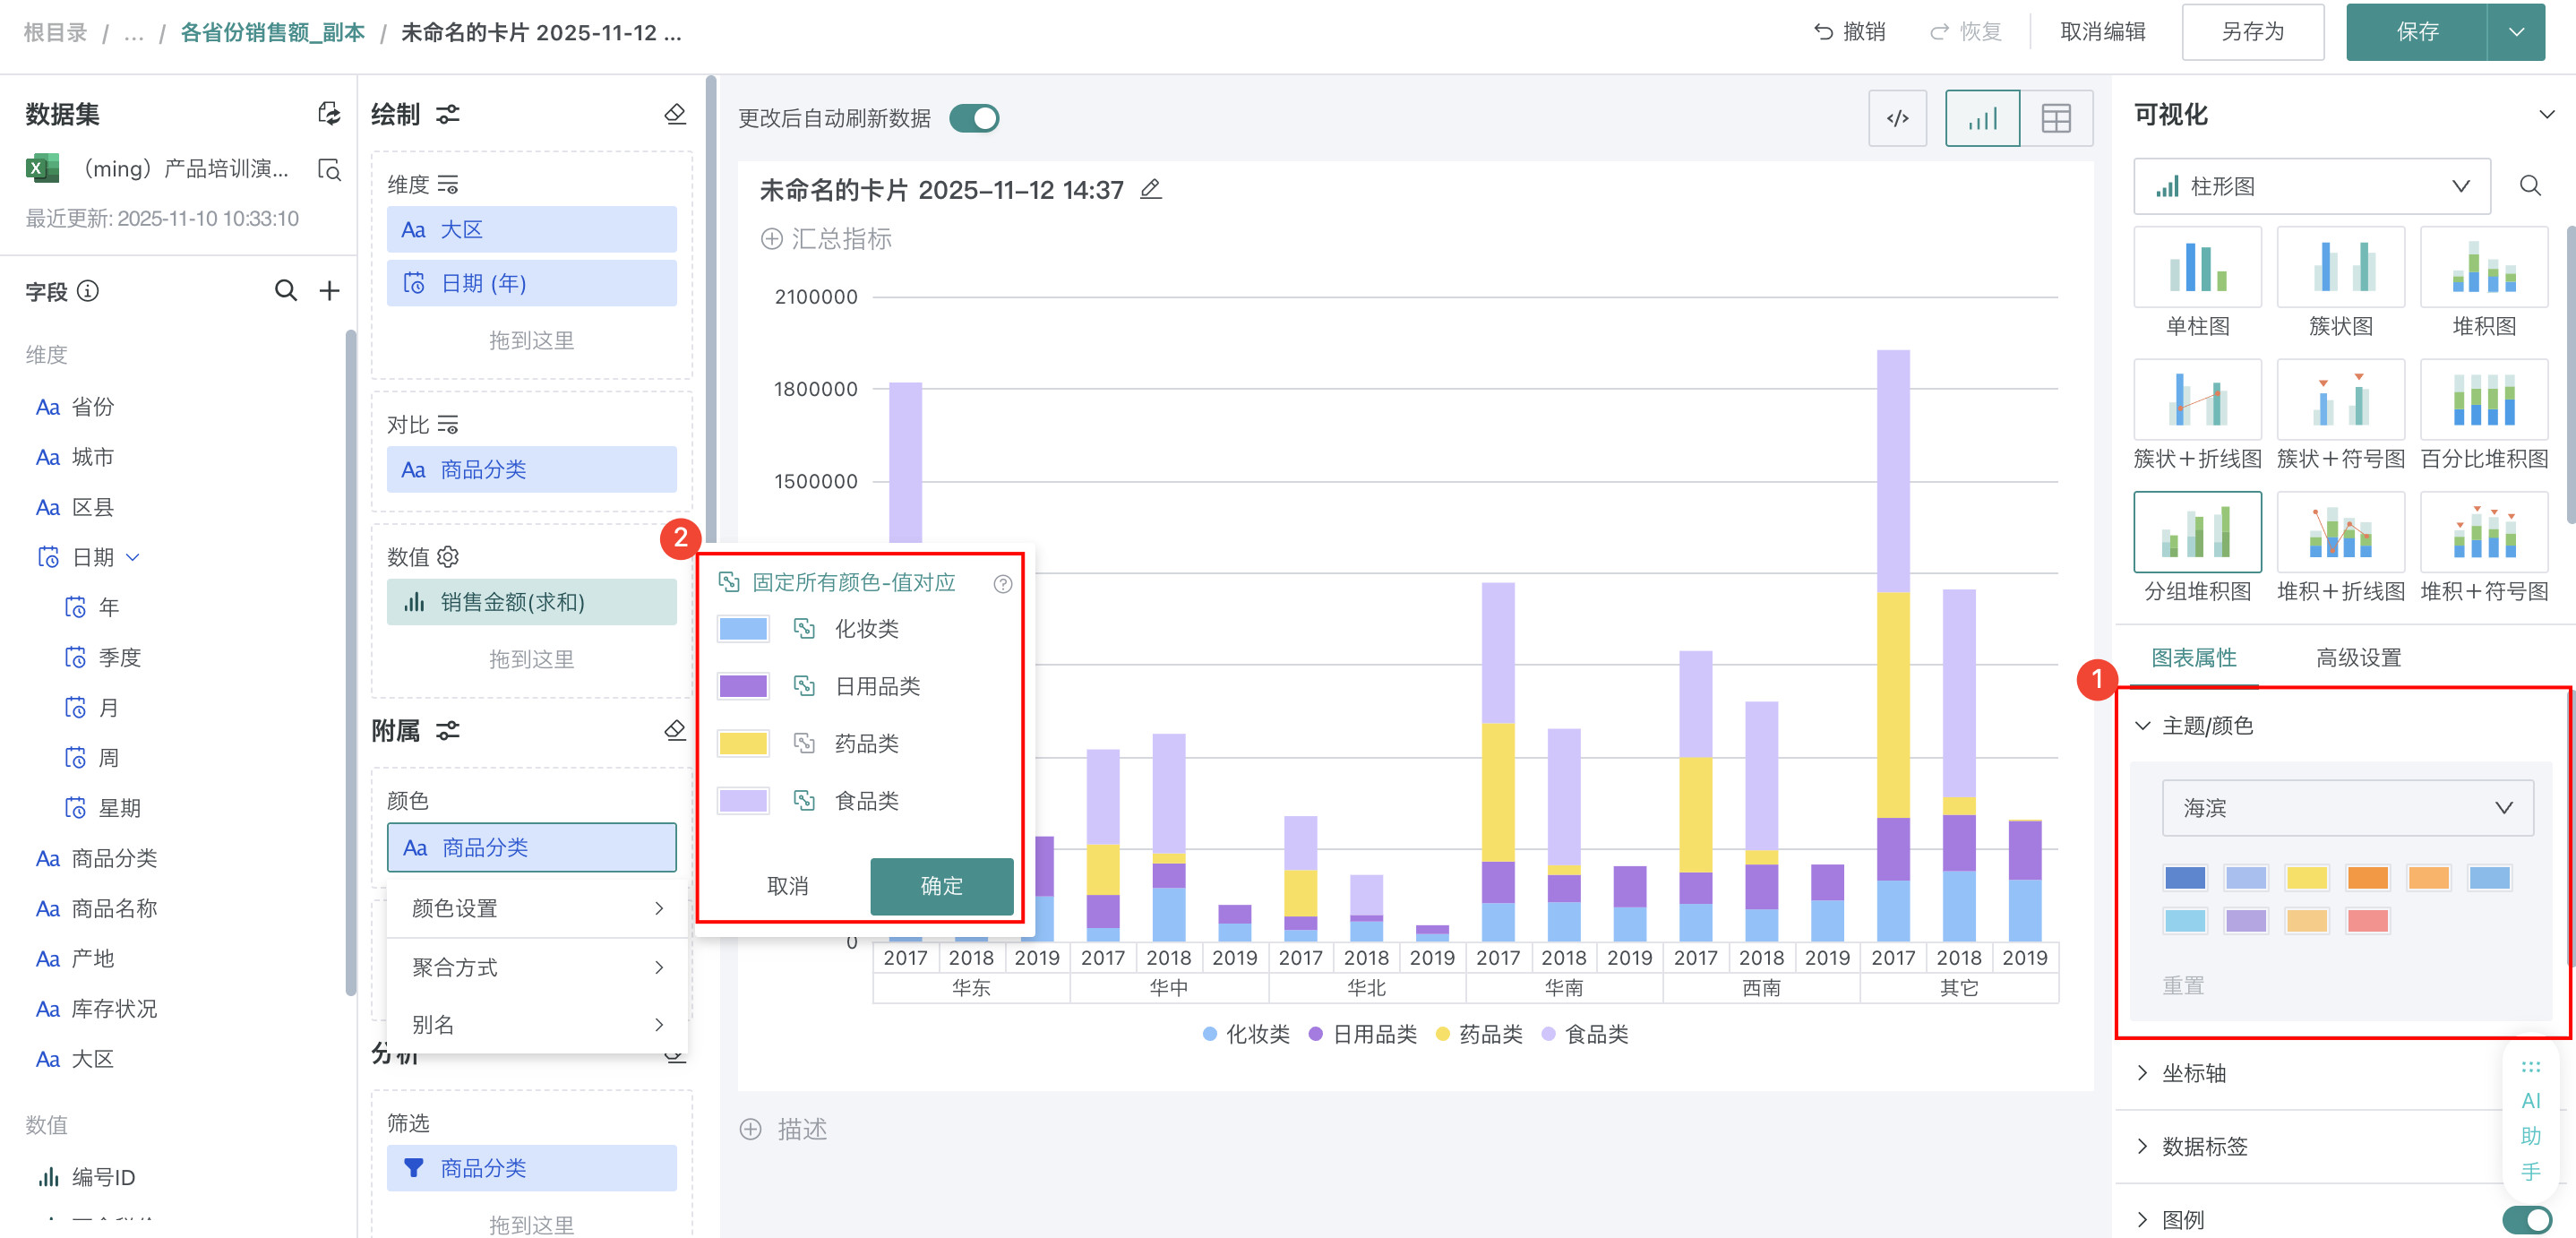Click the 另存为 button
Image resolution: width=2576 pixels, height=1238 pixels.
(x=2252, y=32)
